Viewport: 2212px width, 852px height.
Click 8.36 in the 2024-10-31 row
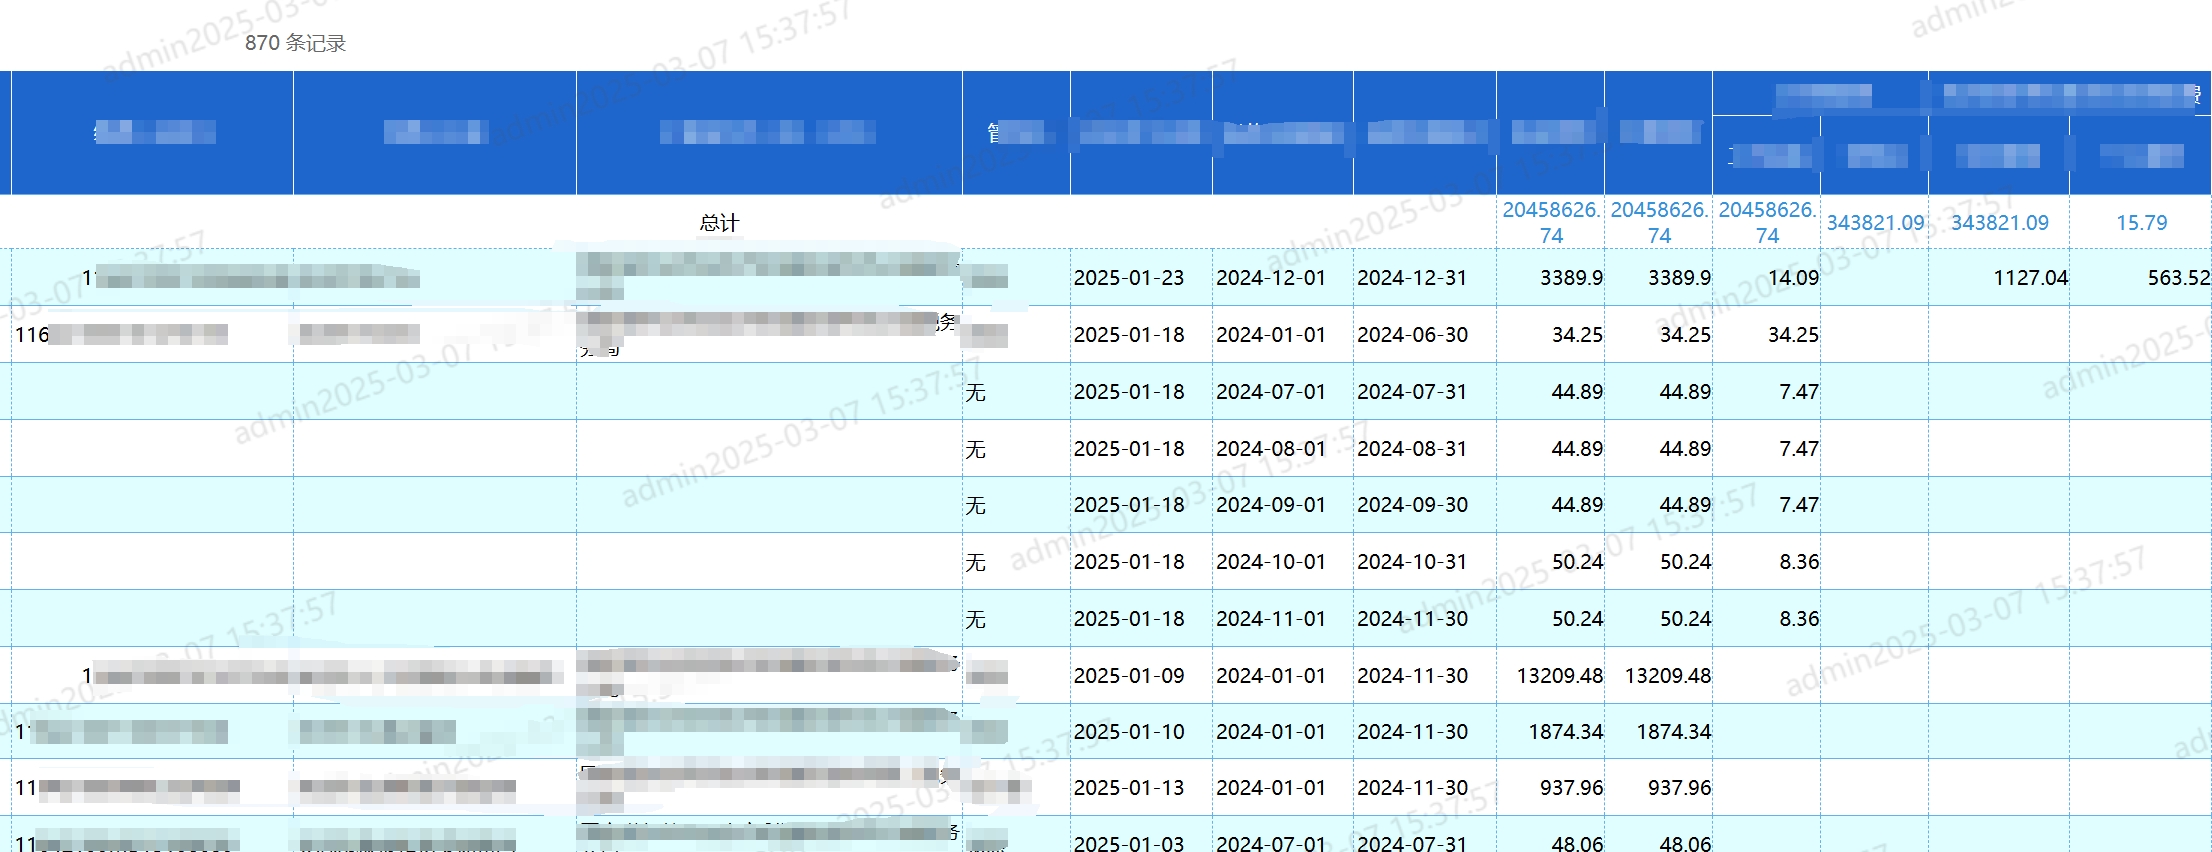click(x=1798, y=562)
